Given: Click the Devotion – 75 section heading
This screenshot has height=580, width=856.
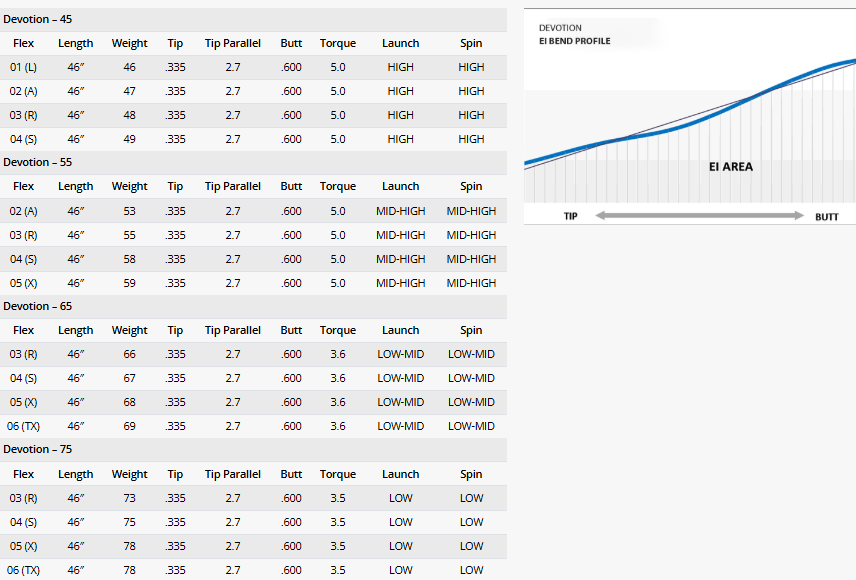Looking at the screenshot, I should click(38, 449).
